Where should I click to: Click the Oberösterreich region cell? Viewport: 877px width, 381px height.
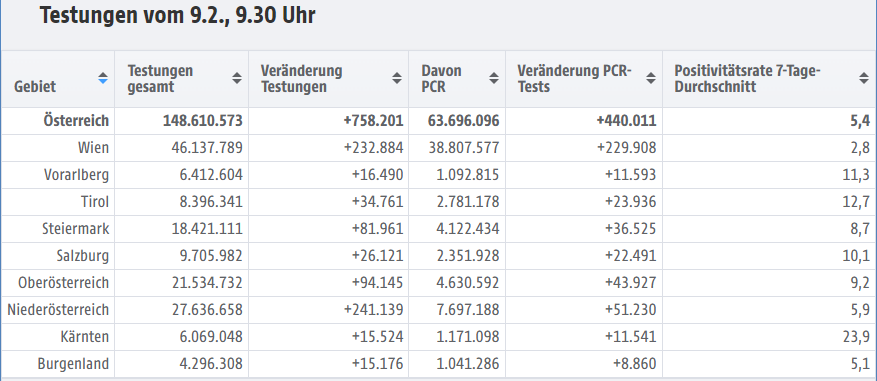click(x=63, y=283)
